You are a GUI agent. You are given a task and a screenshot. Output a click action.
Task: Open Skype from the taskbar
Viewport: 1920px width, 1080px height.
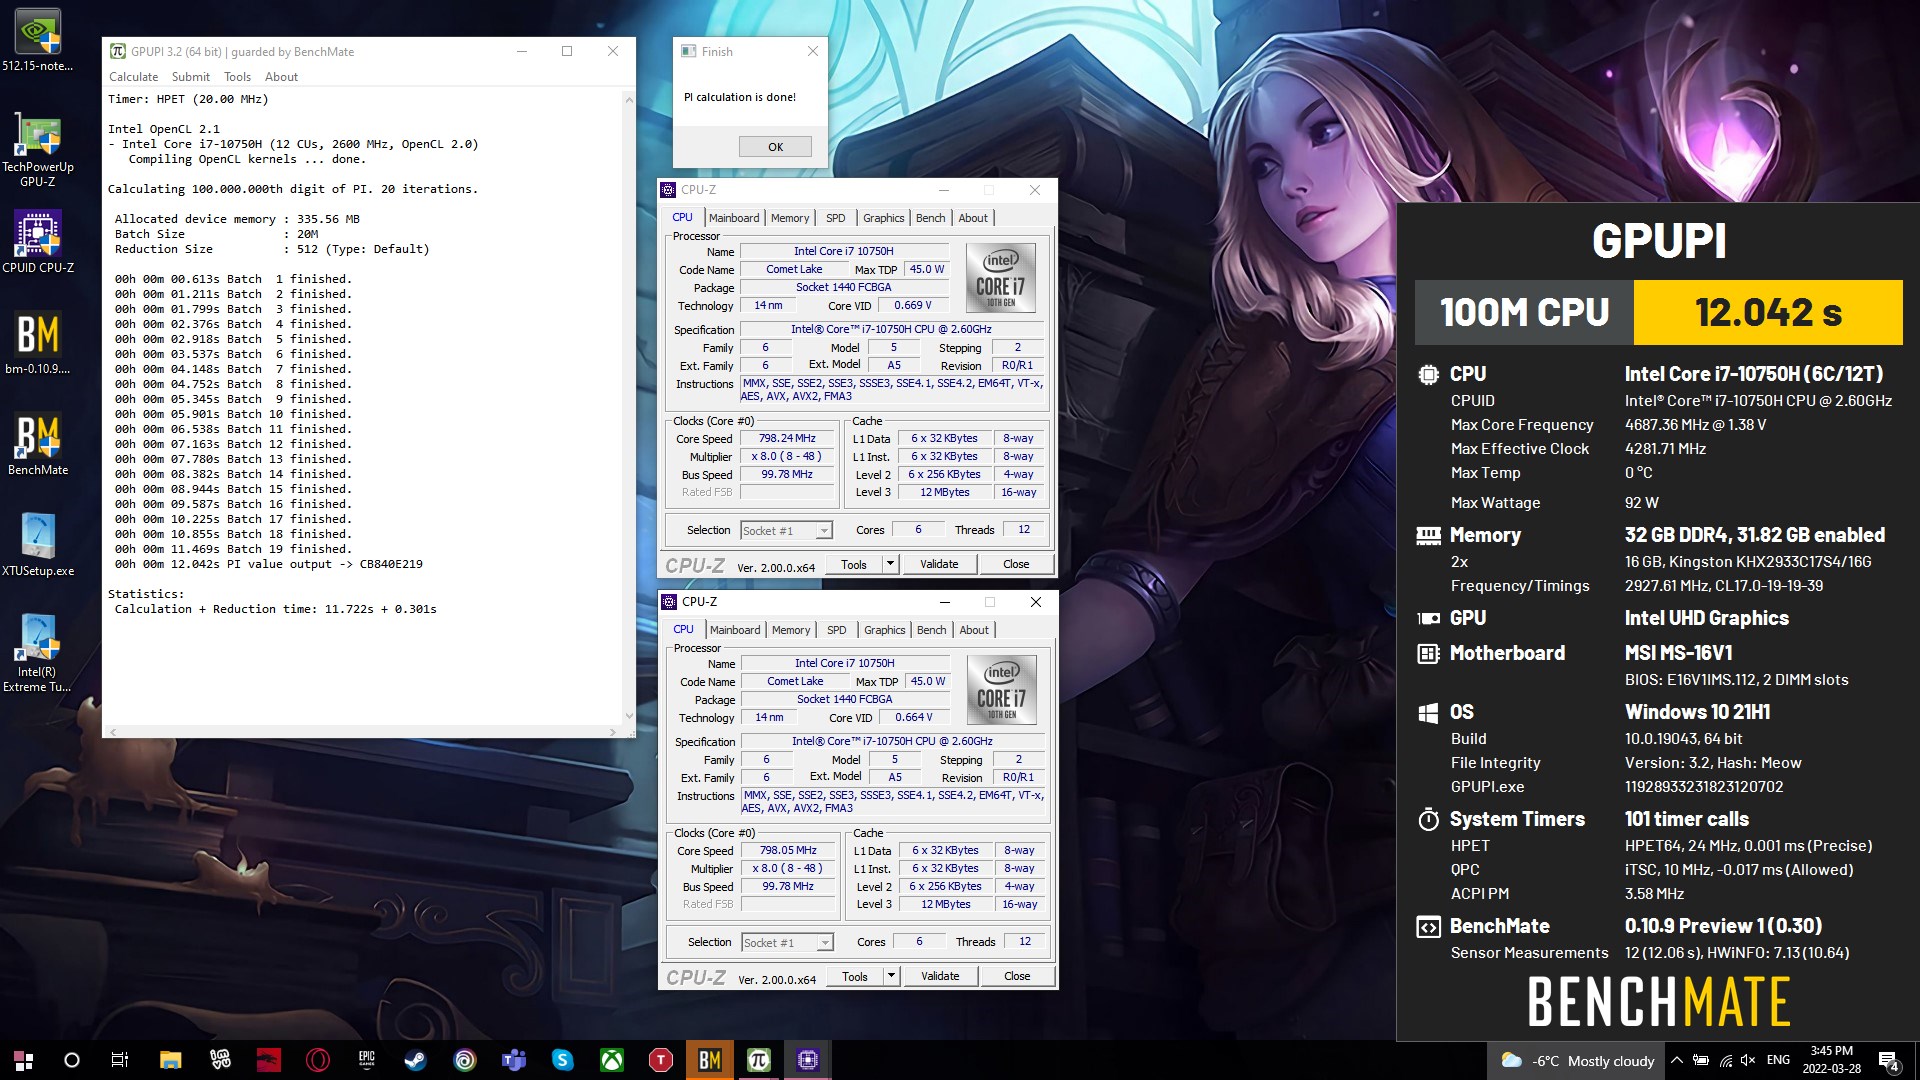(x=562, y=1060)
